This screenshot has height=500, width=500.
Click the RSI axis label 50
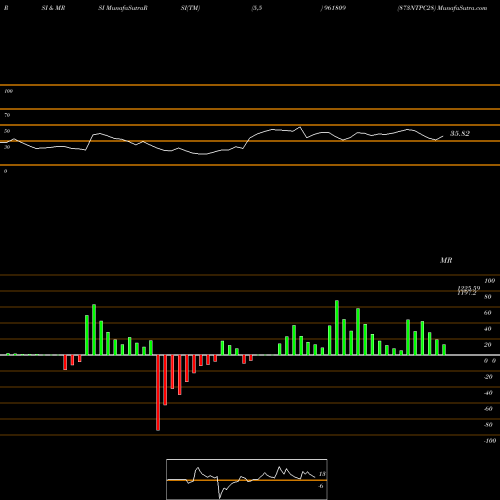pos(7,131)
